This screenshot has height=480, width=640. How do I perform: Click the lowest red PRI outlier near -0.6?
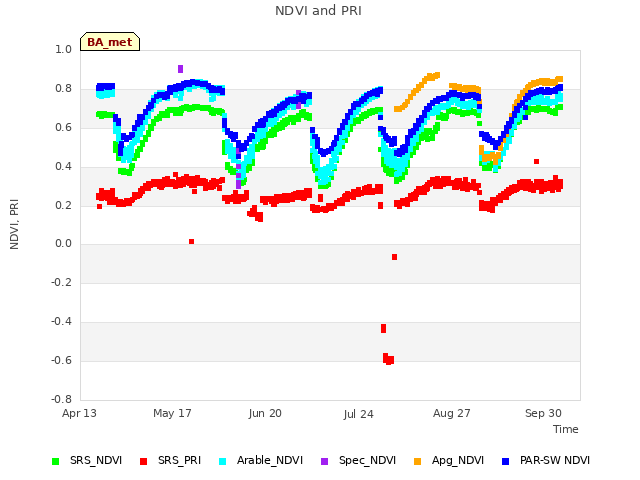click(389, 360)
